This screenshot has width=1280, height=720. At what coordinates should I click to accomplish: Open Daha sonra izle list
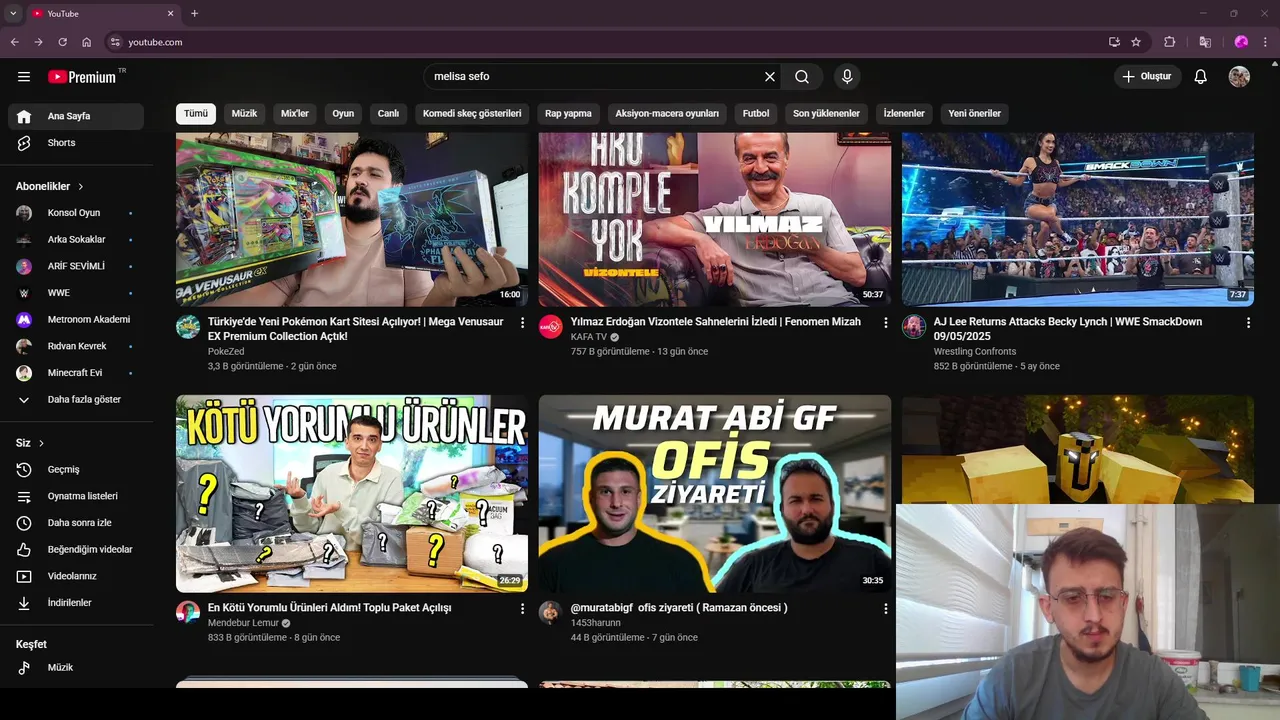76,523
